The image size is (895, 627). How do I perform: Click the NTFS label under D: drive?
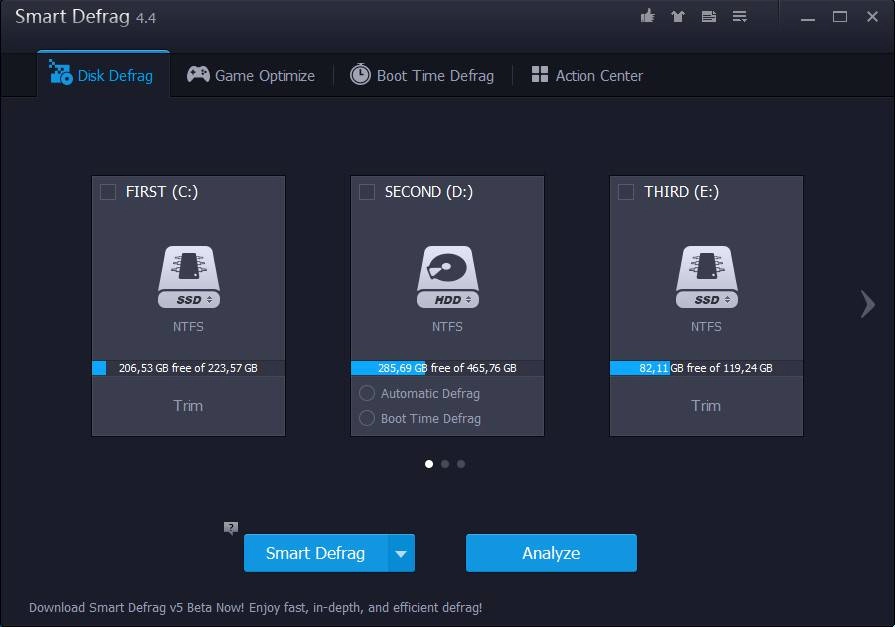click(448, 327)
